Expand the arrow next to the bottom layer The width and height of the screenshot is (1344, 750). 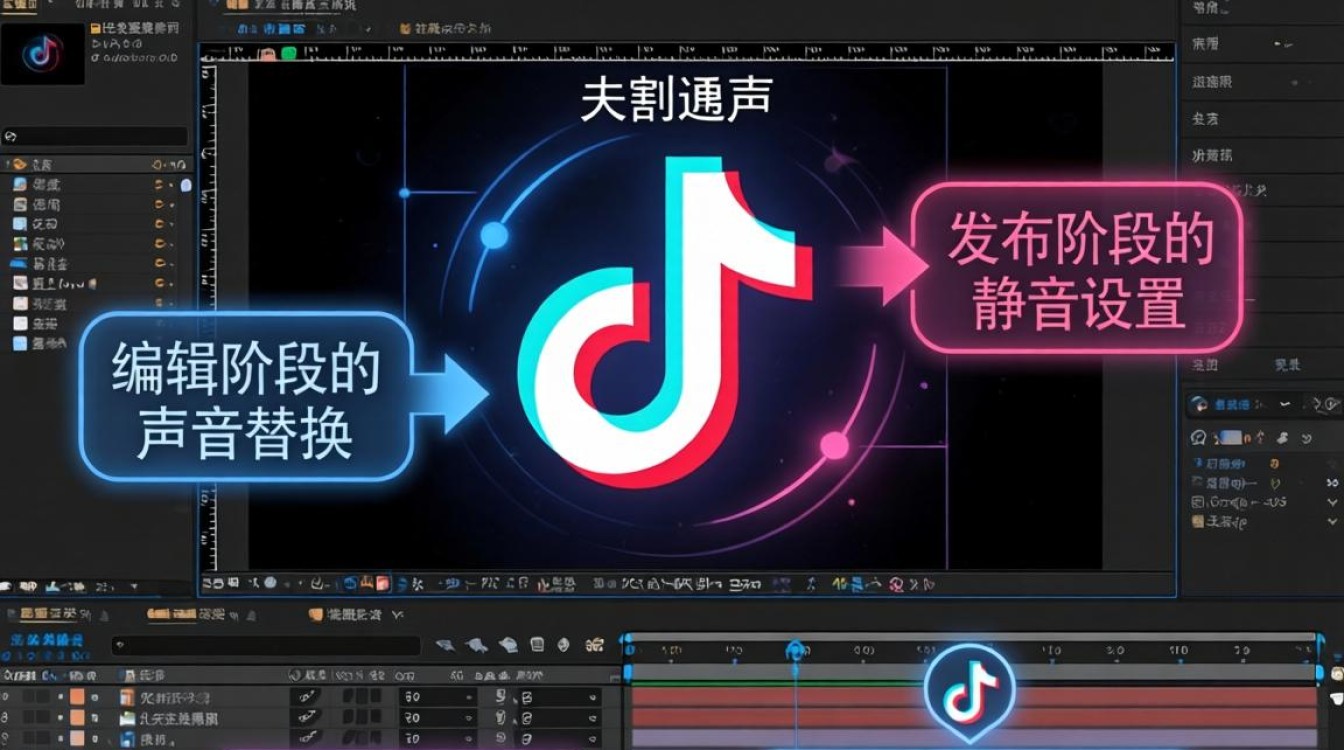tap(110, 742)
